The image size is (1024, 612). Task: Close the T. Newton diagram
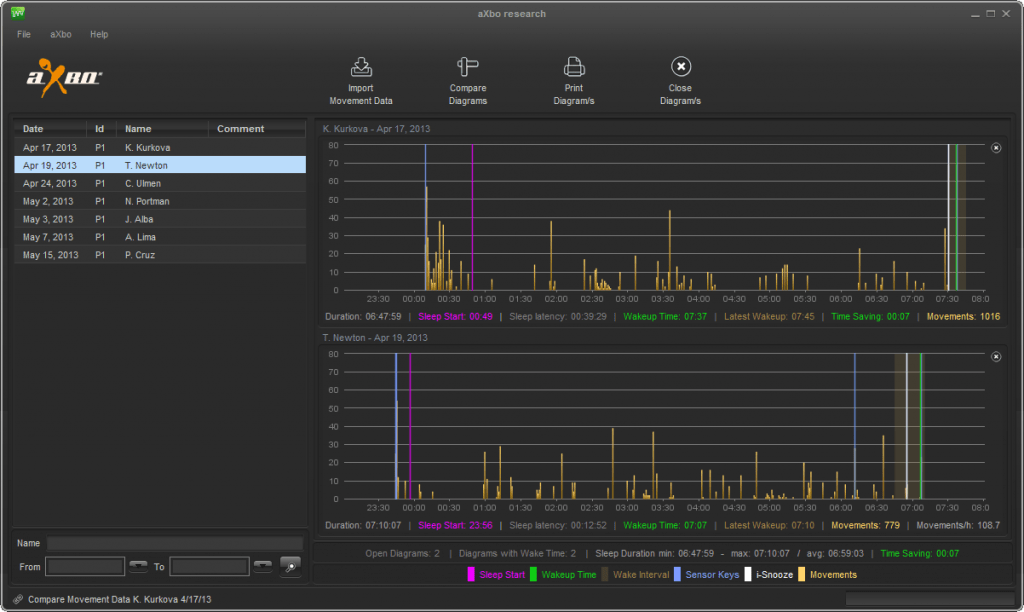(x=995, y=356)
